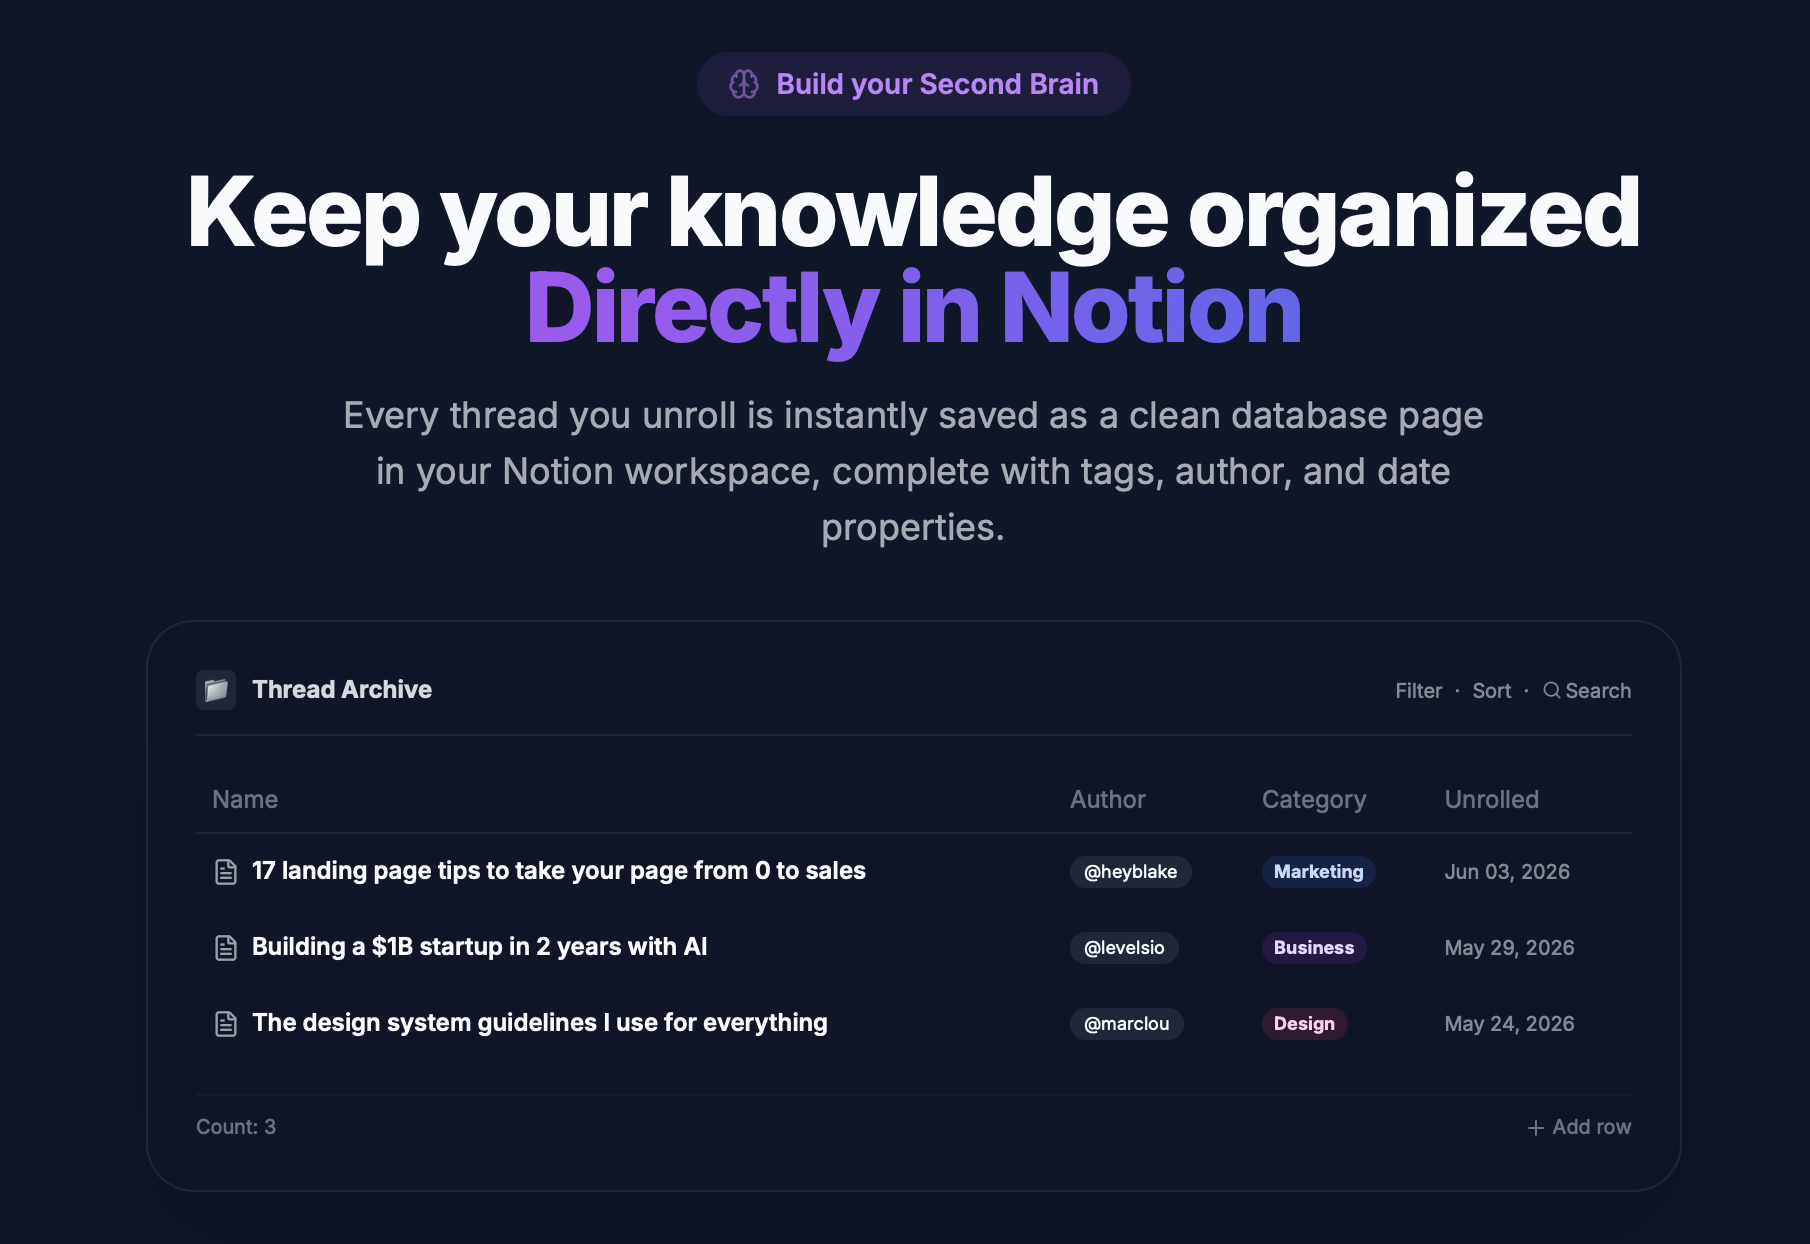Click page icon for design system guidelines row
This screenshot has width=1810, height=1244.
226,1024
